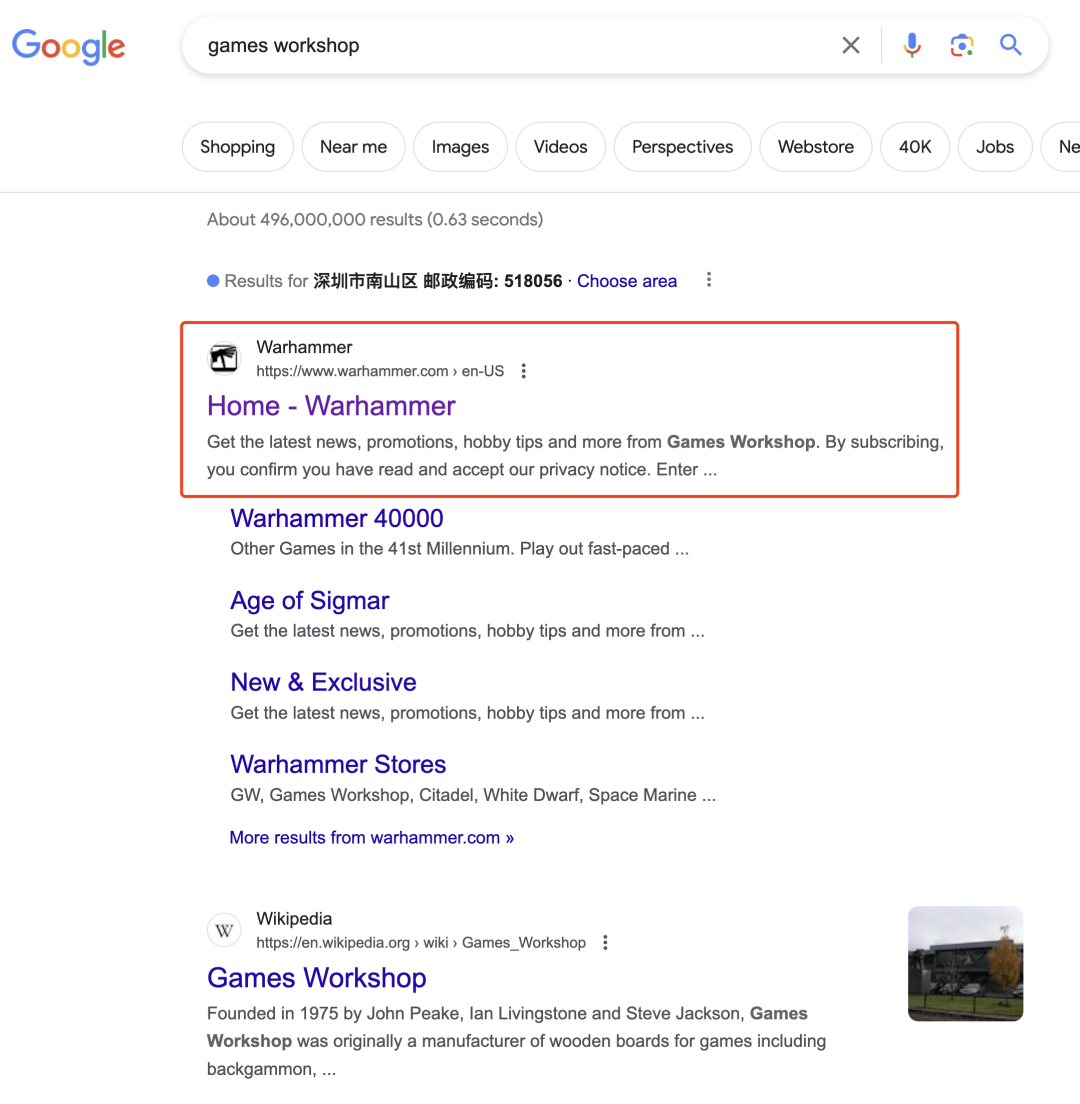The height and width of the screenshot is (1104, 1080).
Task: Switch to Images results
Action: 460,146
